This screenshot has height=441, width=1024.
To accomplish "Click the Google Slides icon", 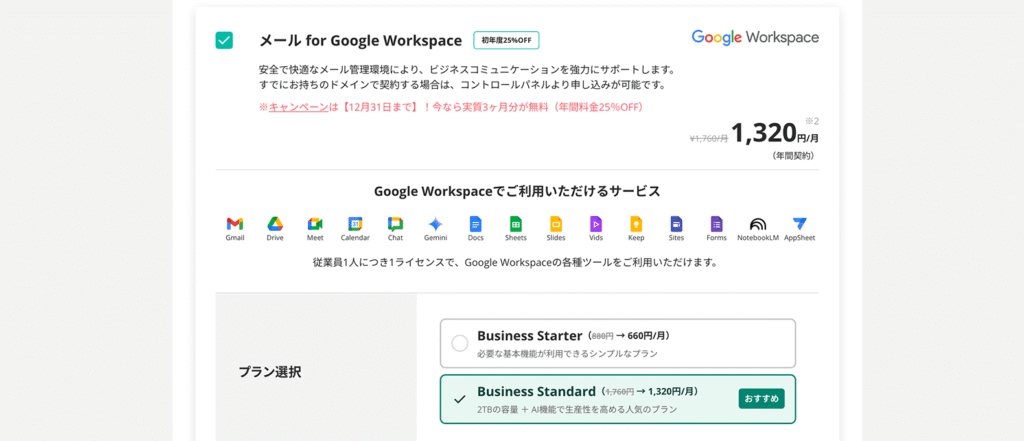I will click(x=556, y=224).
